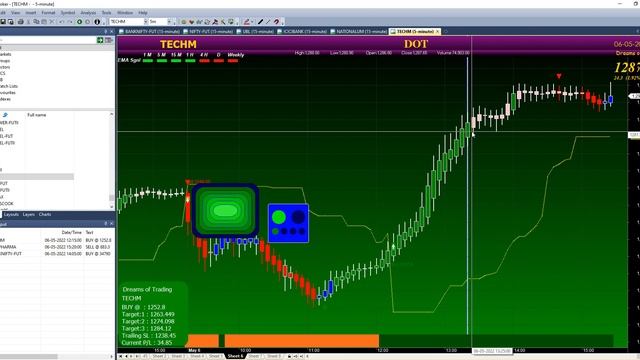Switch to BANKNIFTY-FUT 15-minute tab
This screenshot has width=640, height=360.
coord(149,31)
